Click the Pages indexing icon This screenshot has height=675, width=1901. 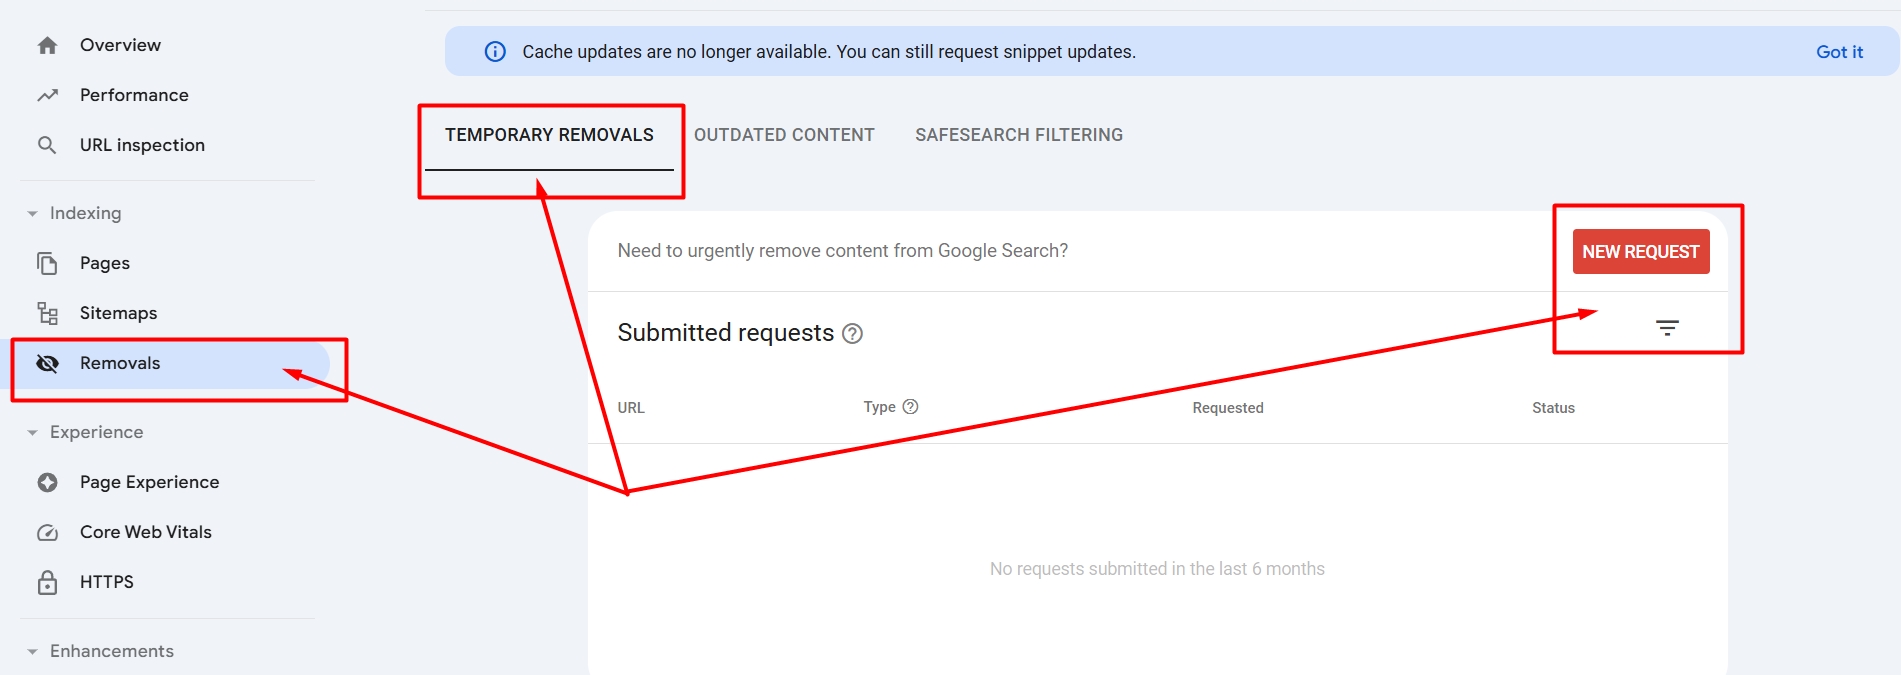(x=47, y=262)
